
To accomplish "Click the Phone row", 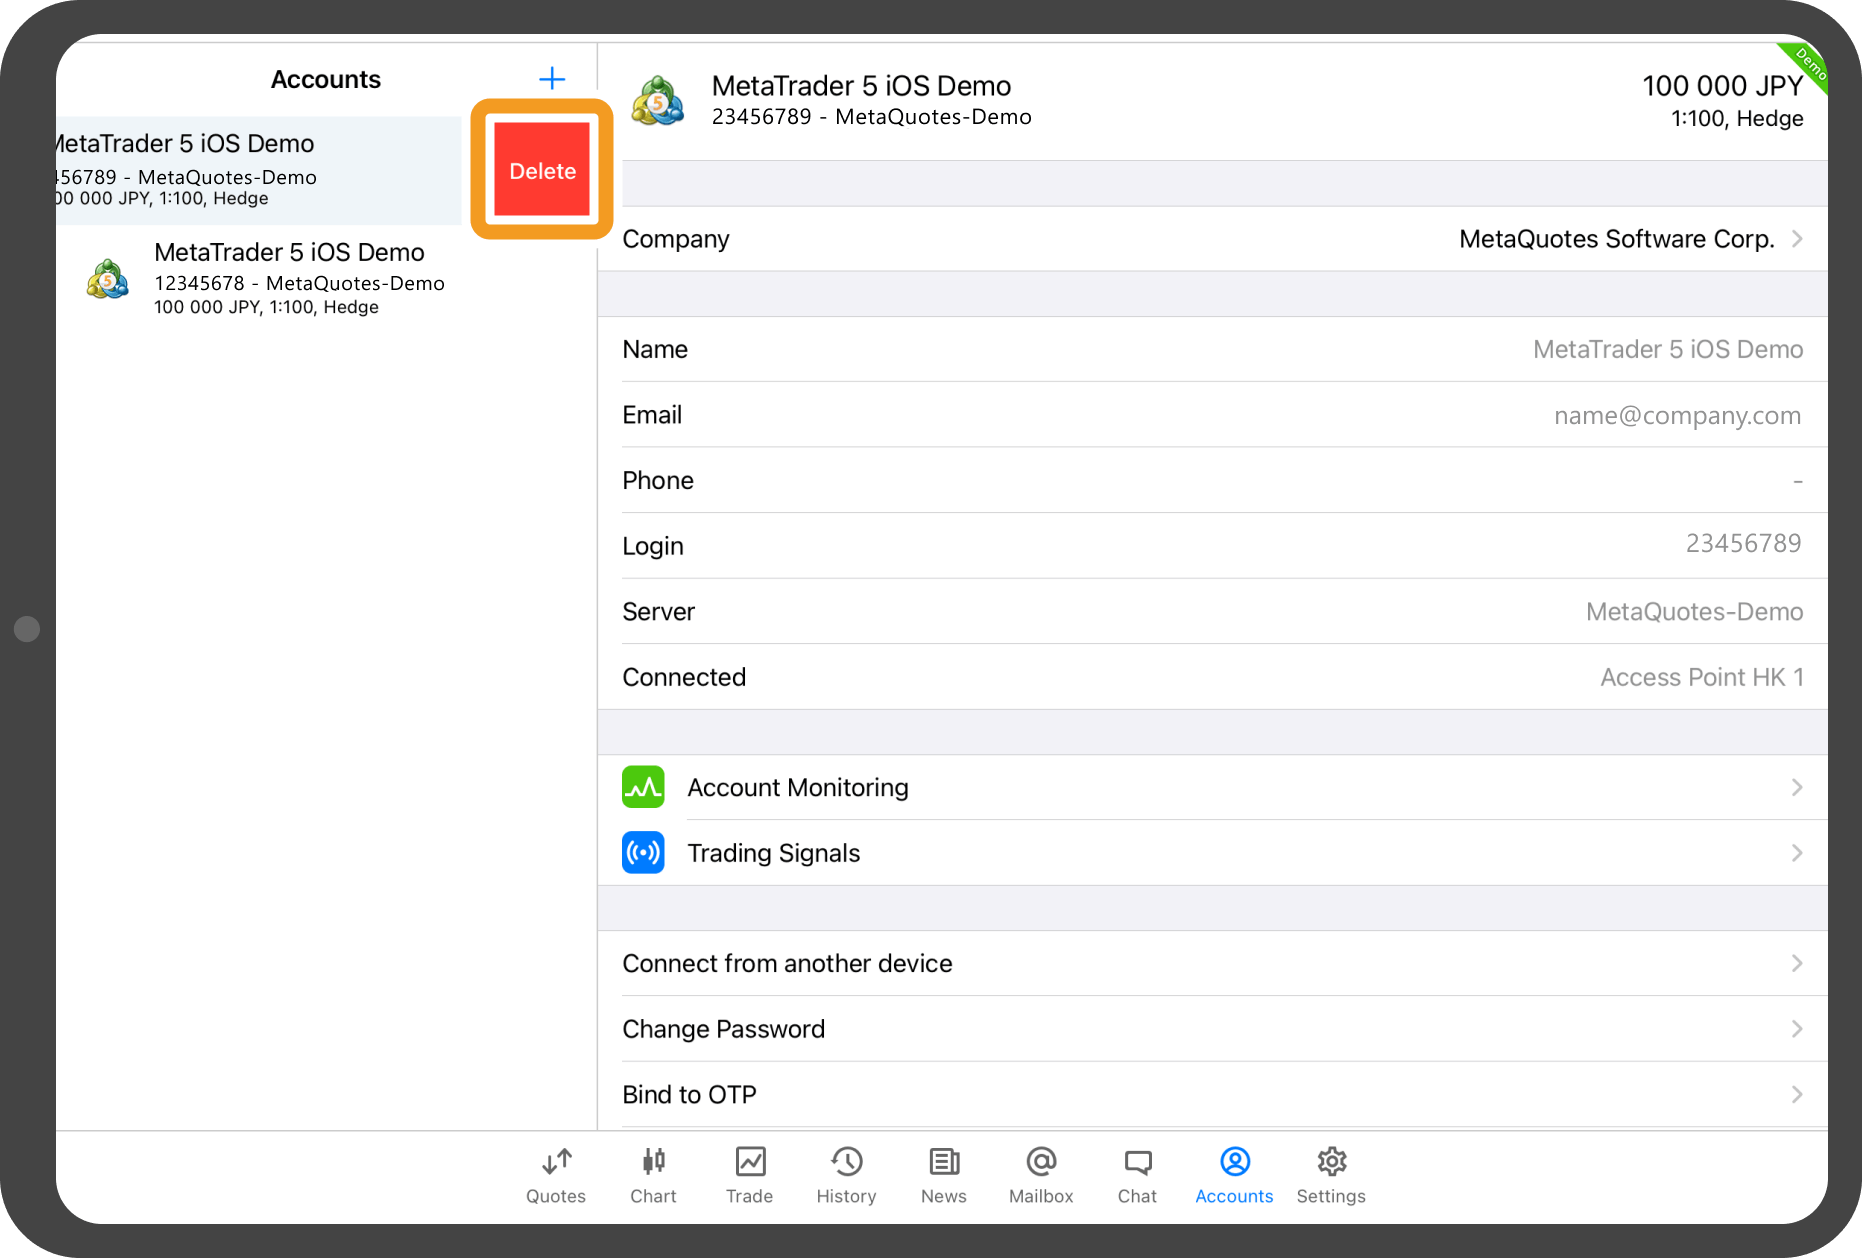I will (x=1212, y=480).
